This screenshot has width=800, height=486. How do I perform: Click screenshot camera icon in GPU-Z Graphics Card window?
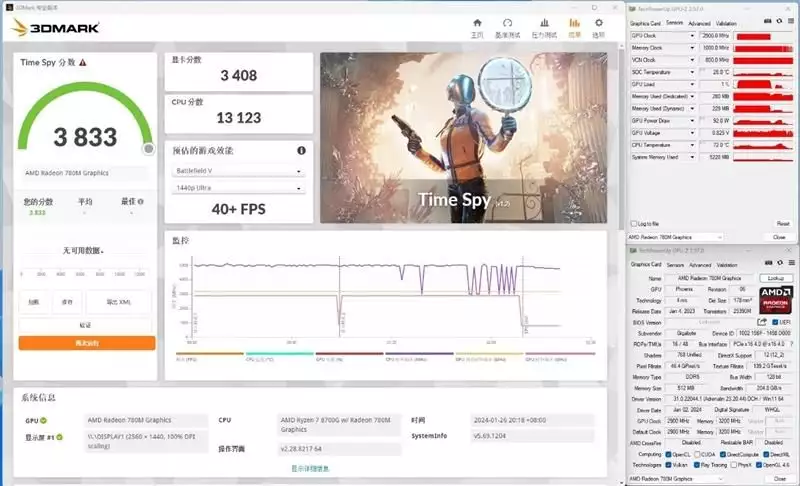(x=768, y=263)
